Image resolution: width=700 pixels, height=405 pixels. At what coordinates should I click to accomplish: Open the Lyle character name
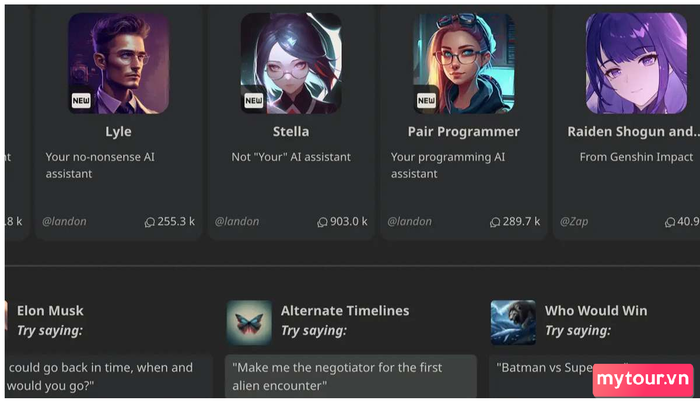click(x=118, y=131)
